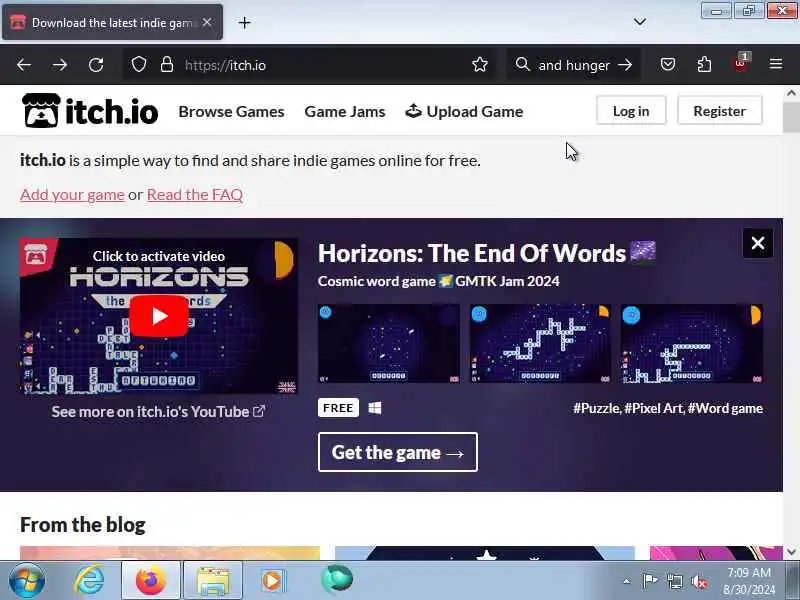
Task: Open the uBlock extension icon with badge
Action: coord(741,63)
